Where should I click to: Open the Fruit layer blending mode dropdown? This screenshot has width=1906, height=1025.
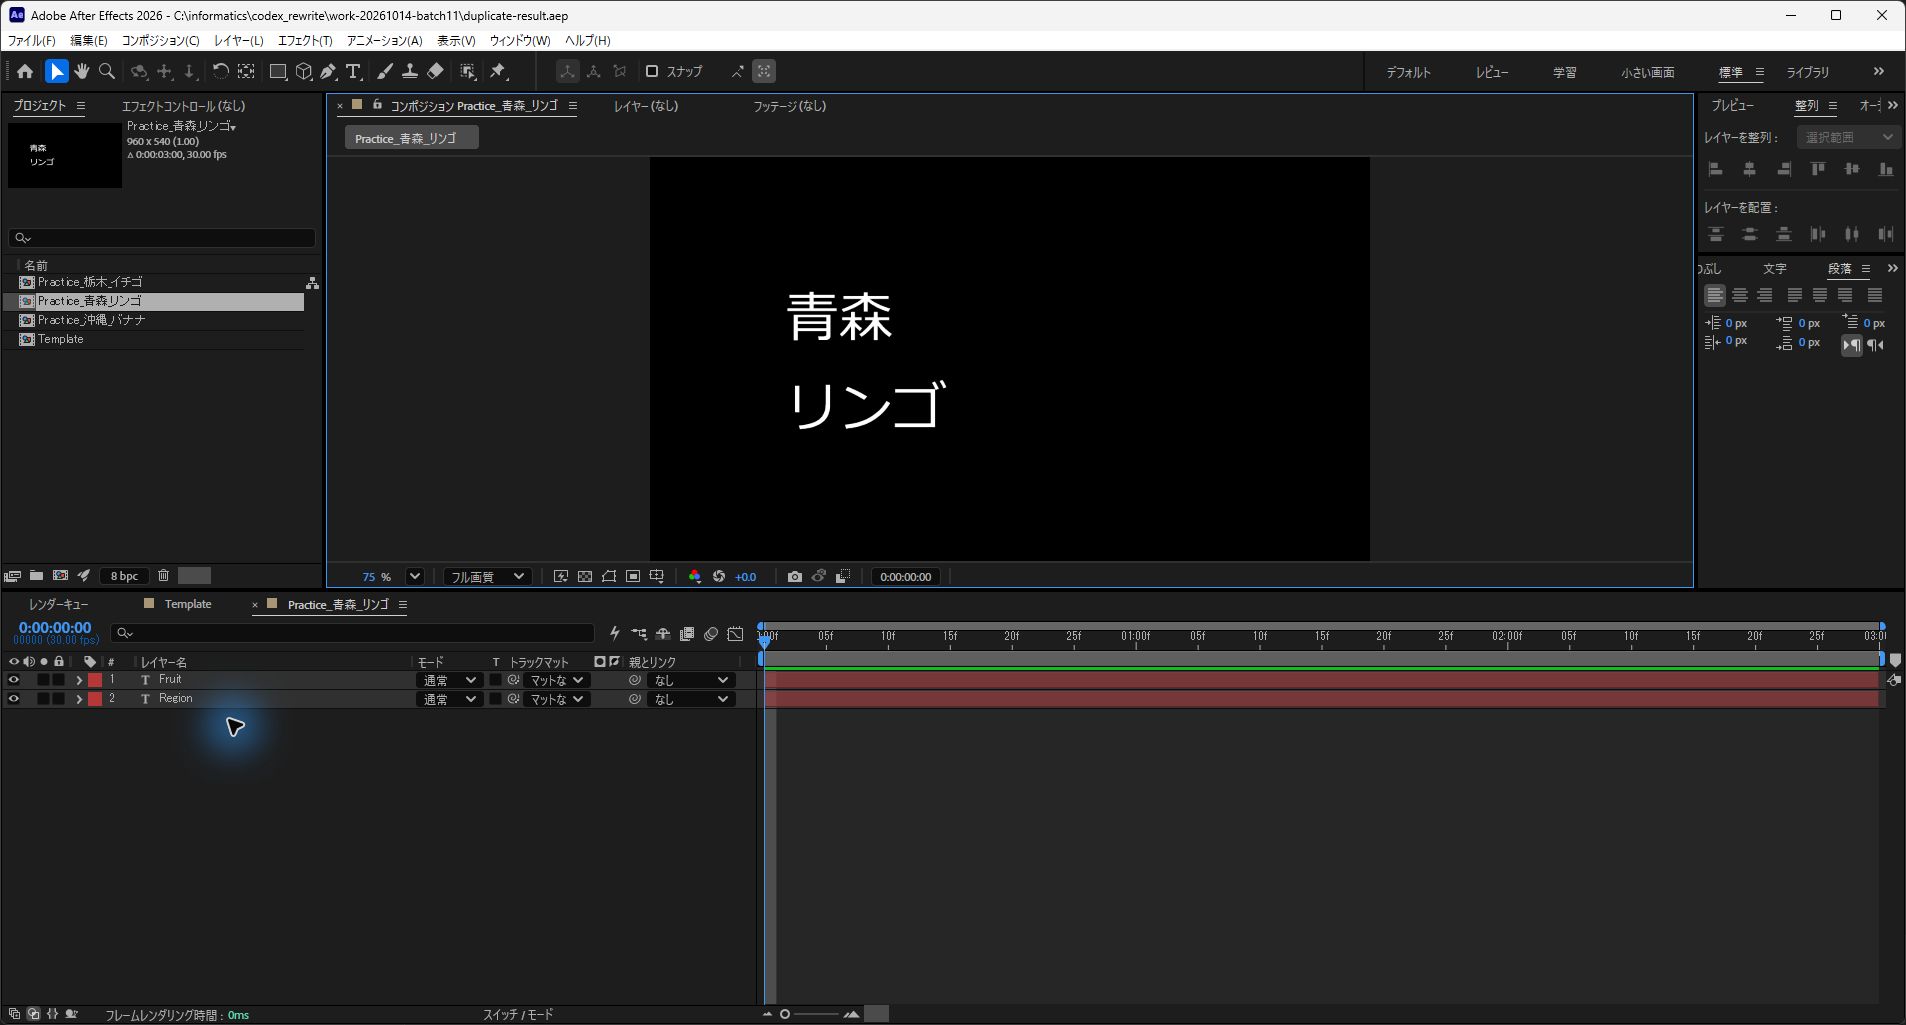[x=448, y=680]
